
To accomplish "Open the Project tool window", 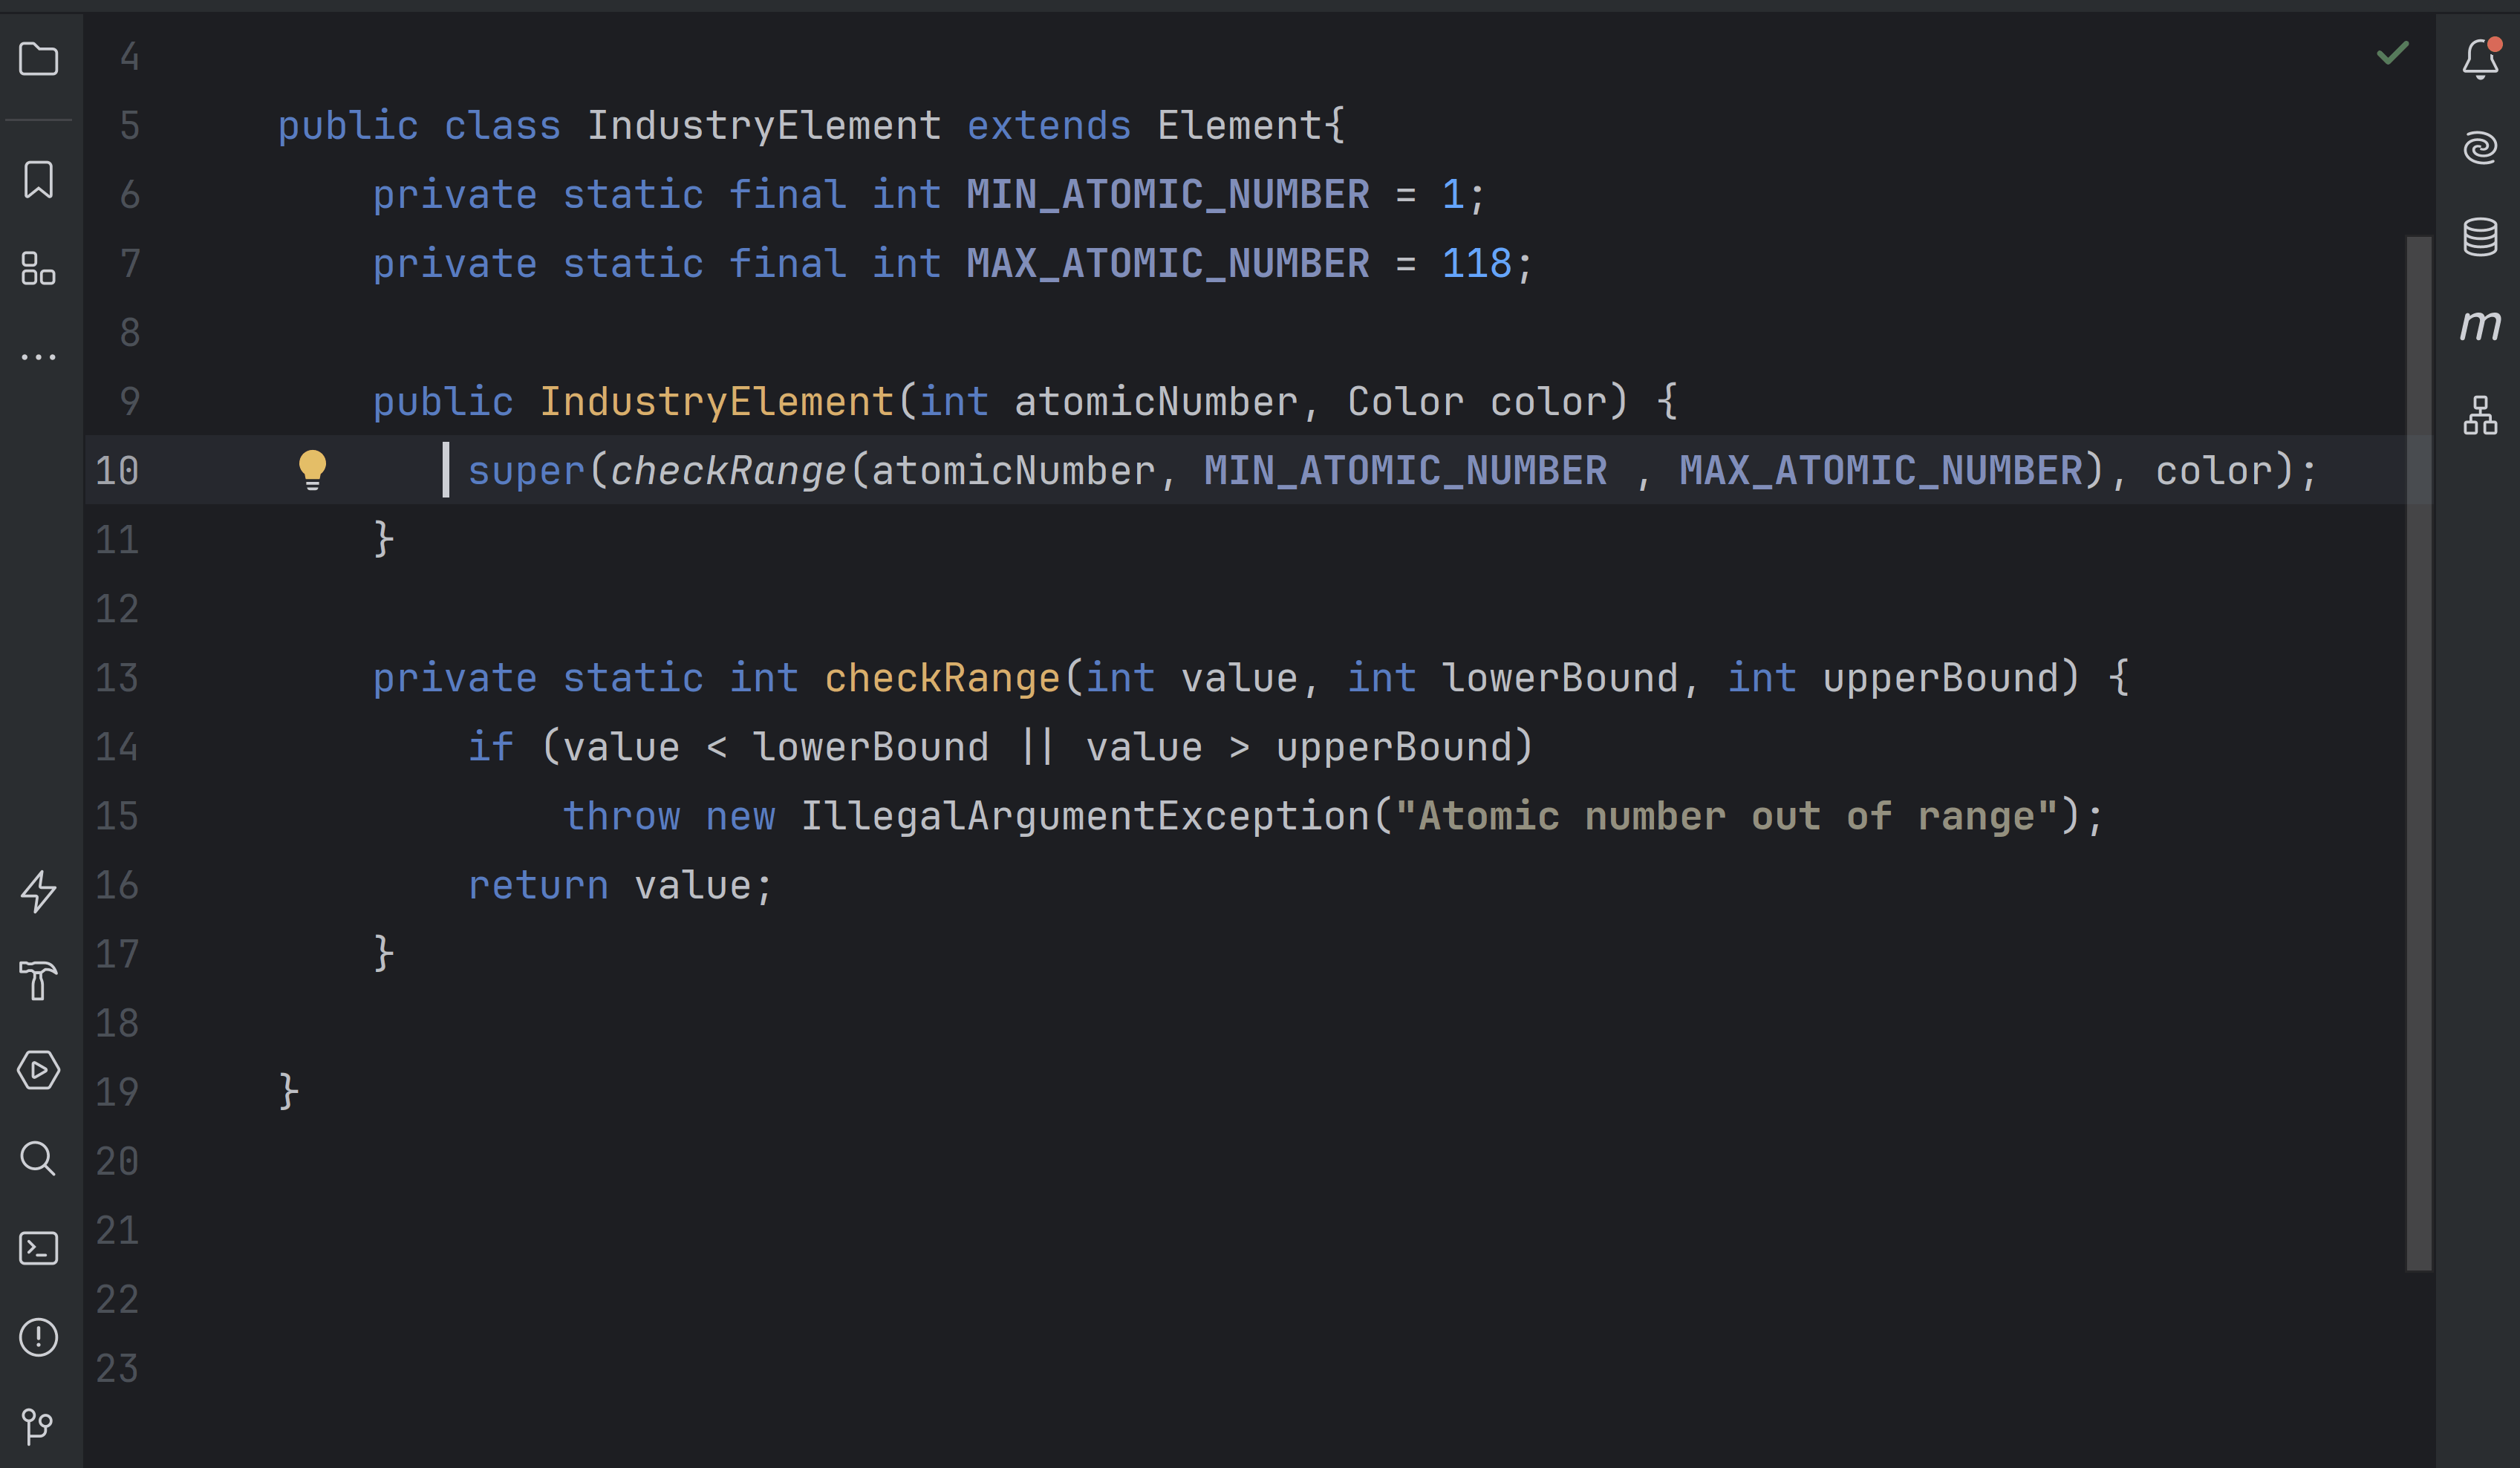I will (40, 60).
